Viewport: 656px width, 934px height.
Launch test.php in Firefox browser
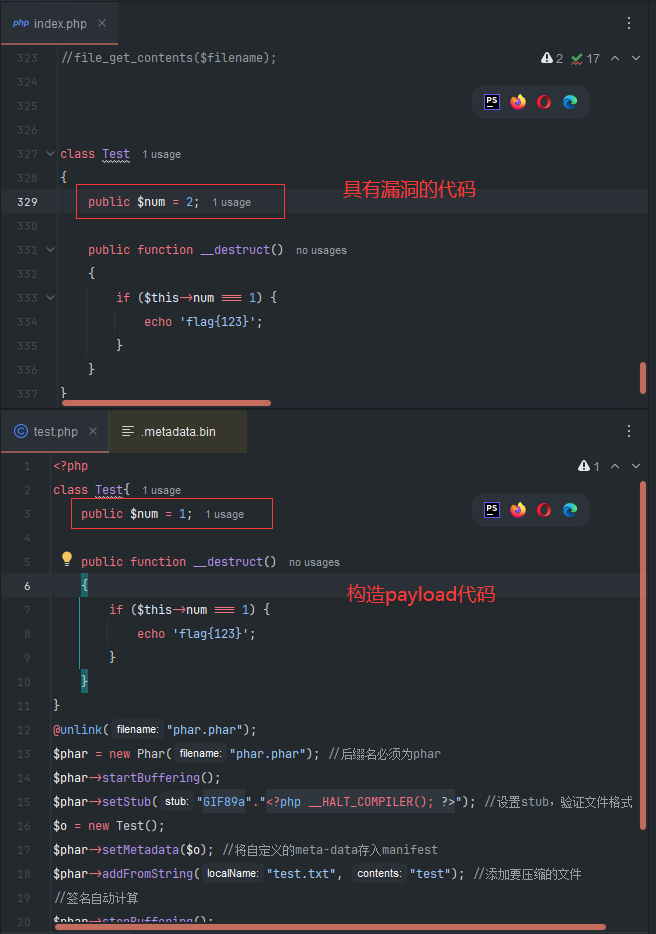tap(518, 510)
